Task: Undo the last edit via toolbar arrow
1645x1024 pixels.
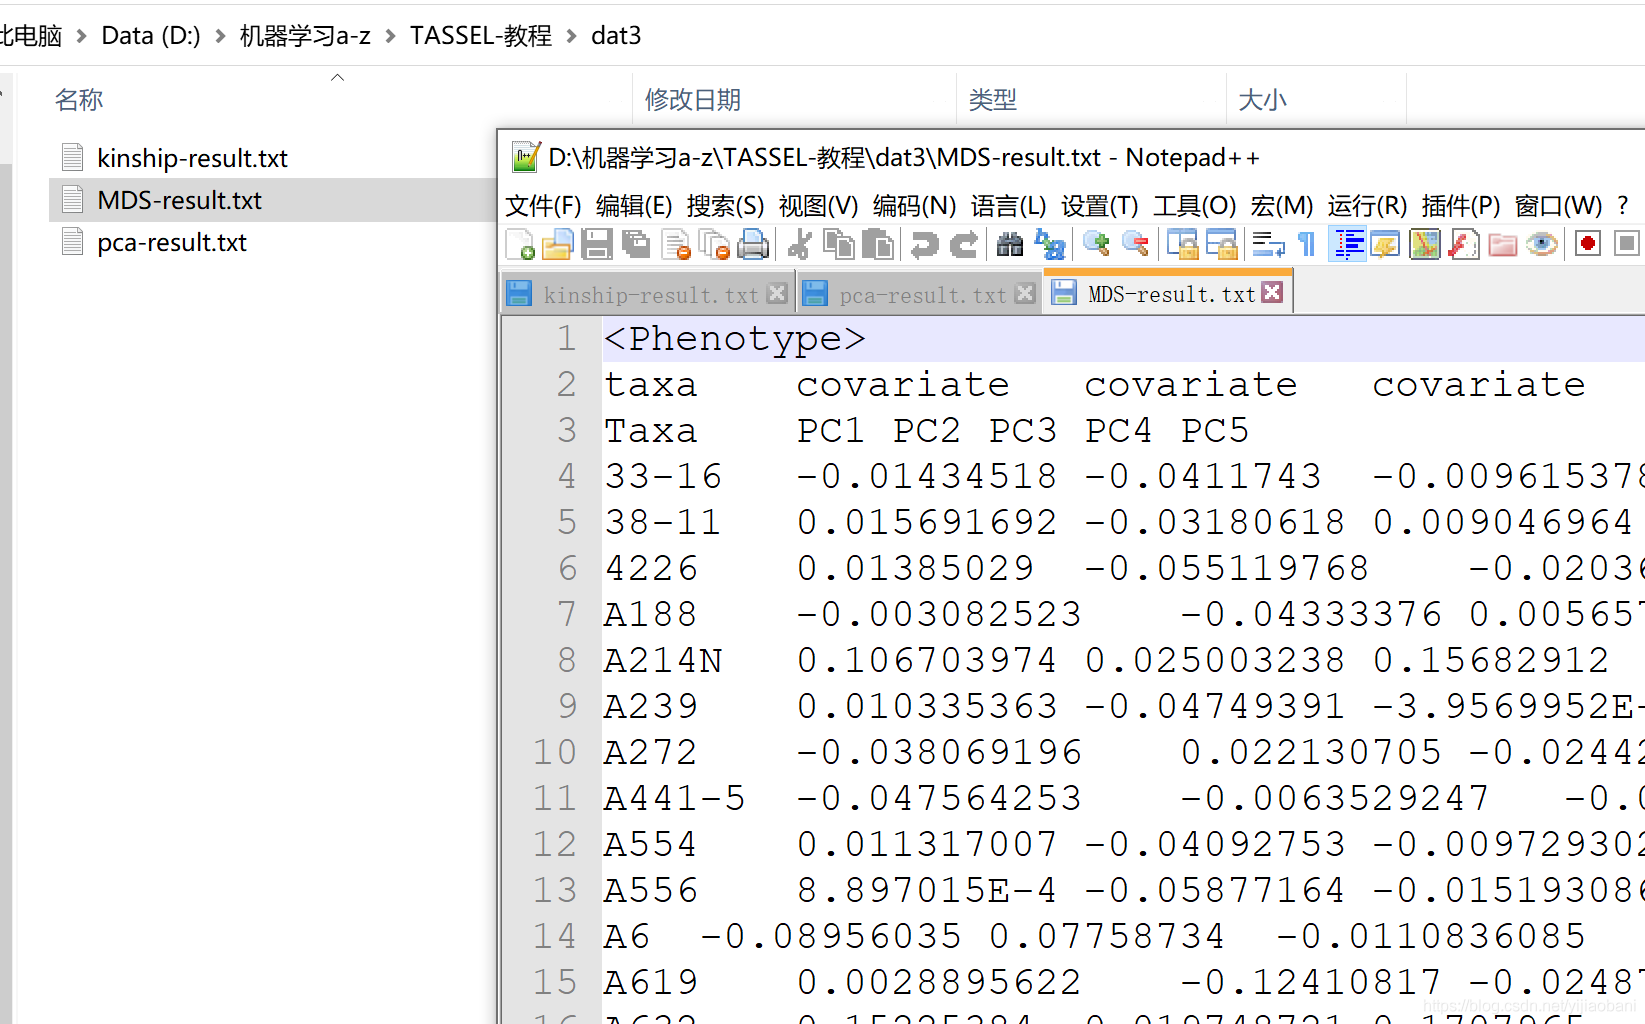Action: click(924, 243)
